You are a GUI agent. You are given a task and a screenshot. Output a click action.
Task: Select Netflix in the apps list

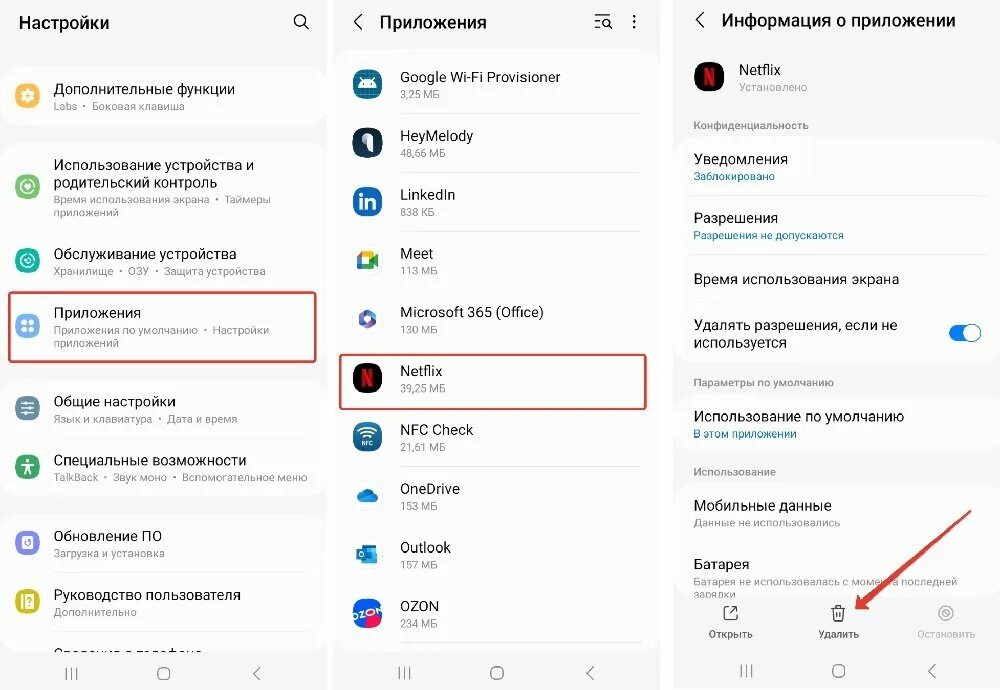click(x=492, y=381)
